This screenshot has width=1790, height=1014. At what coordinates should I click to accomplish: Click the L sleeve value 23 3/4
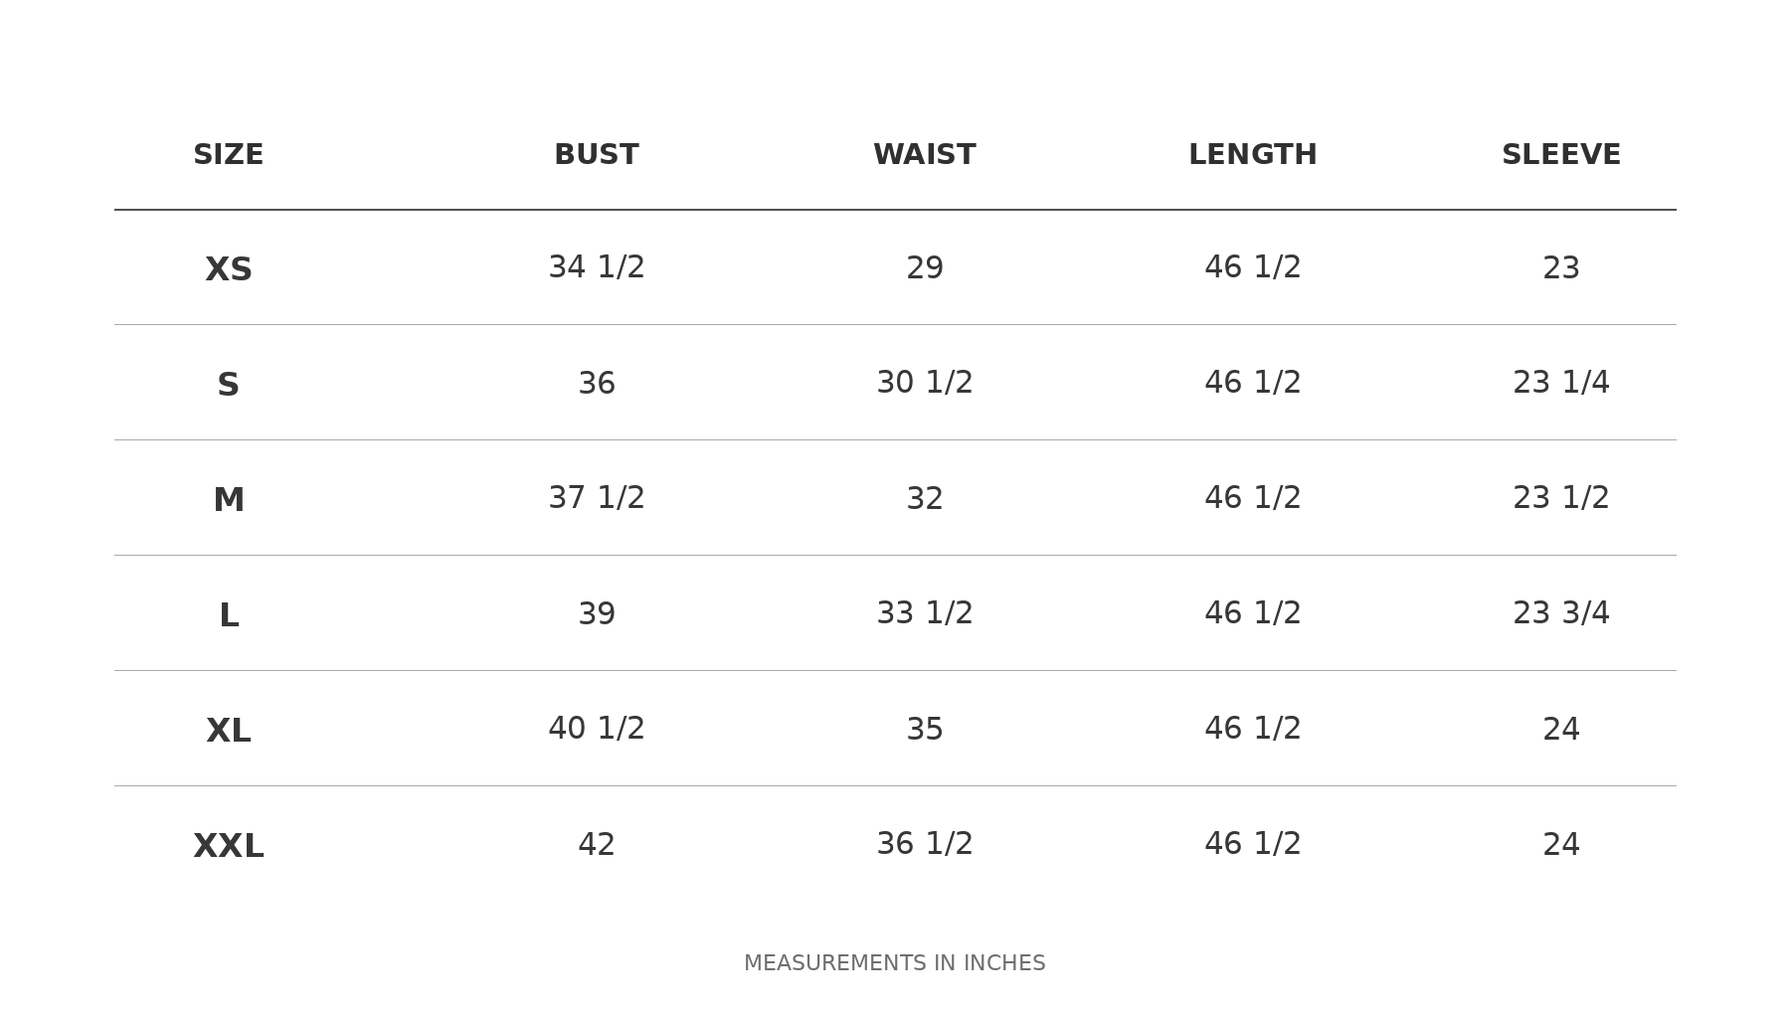pos(1561,613)
